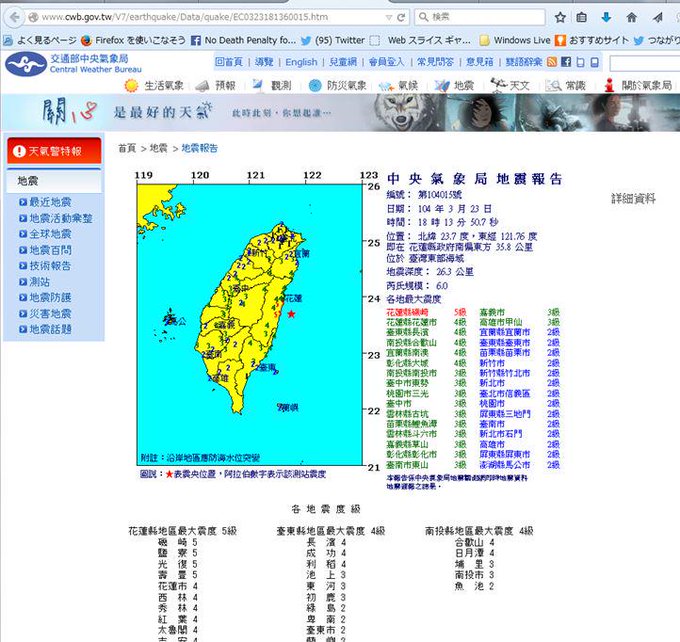Click the 地震 sidebar section header
The image size is (680, 642).
54,180
